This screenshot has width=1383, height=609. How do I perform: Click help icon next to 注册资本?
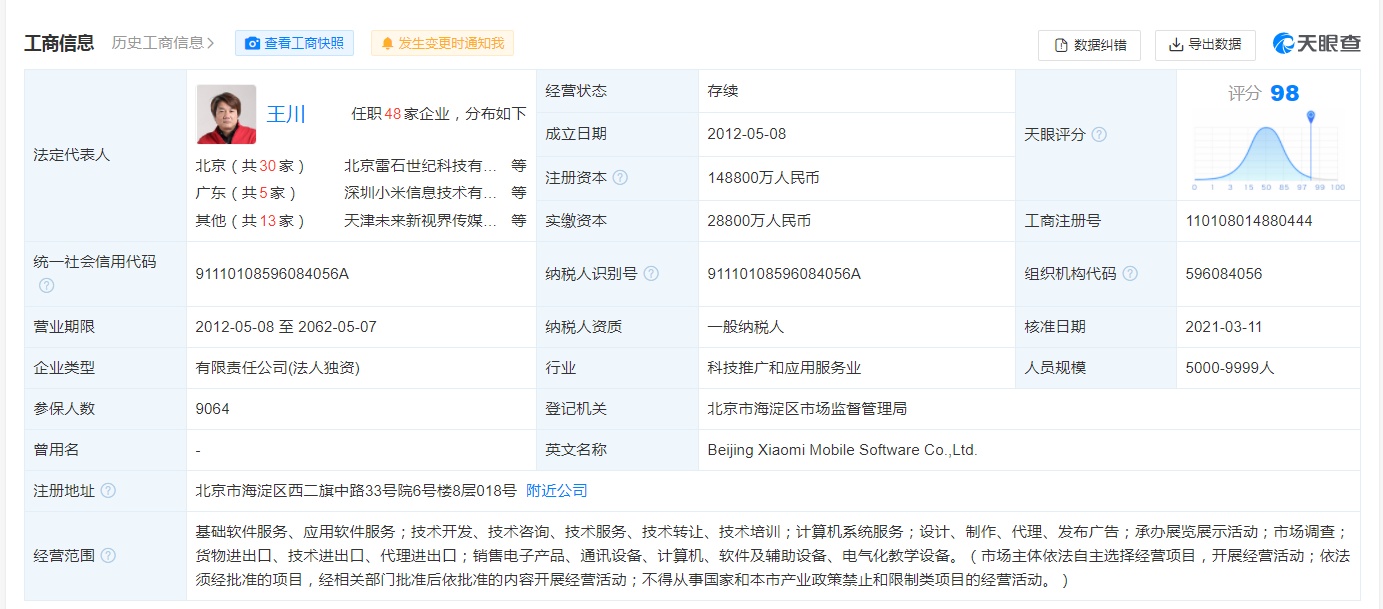point(620,178)
